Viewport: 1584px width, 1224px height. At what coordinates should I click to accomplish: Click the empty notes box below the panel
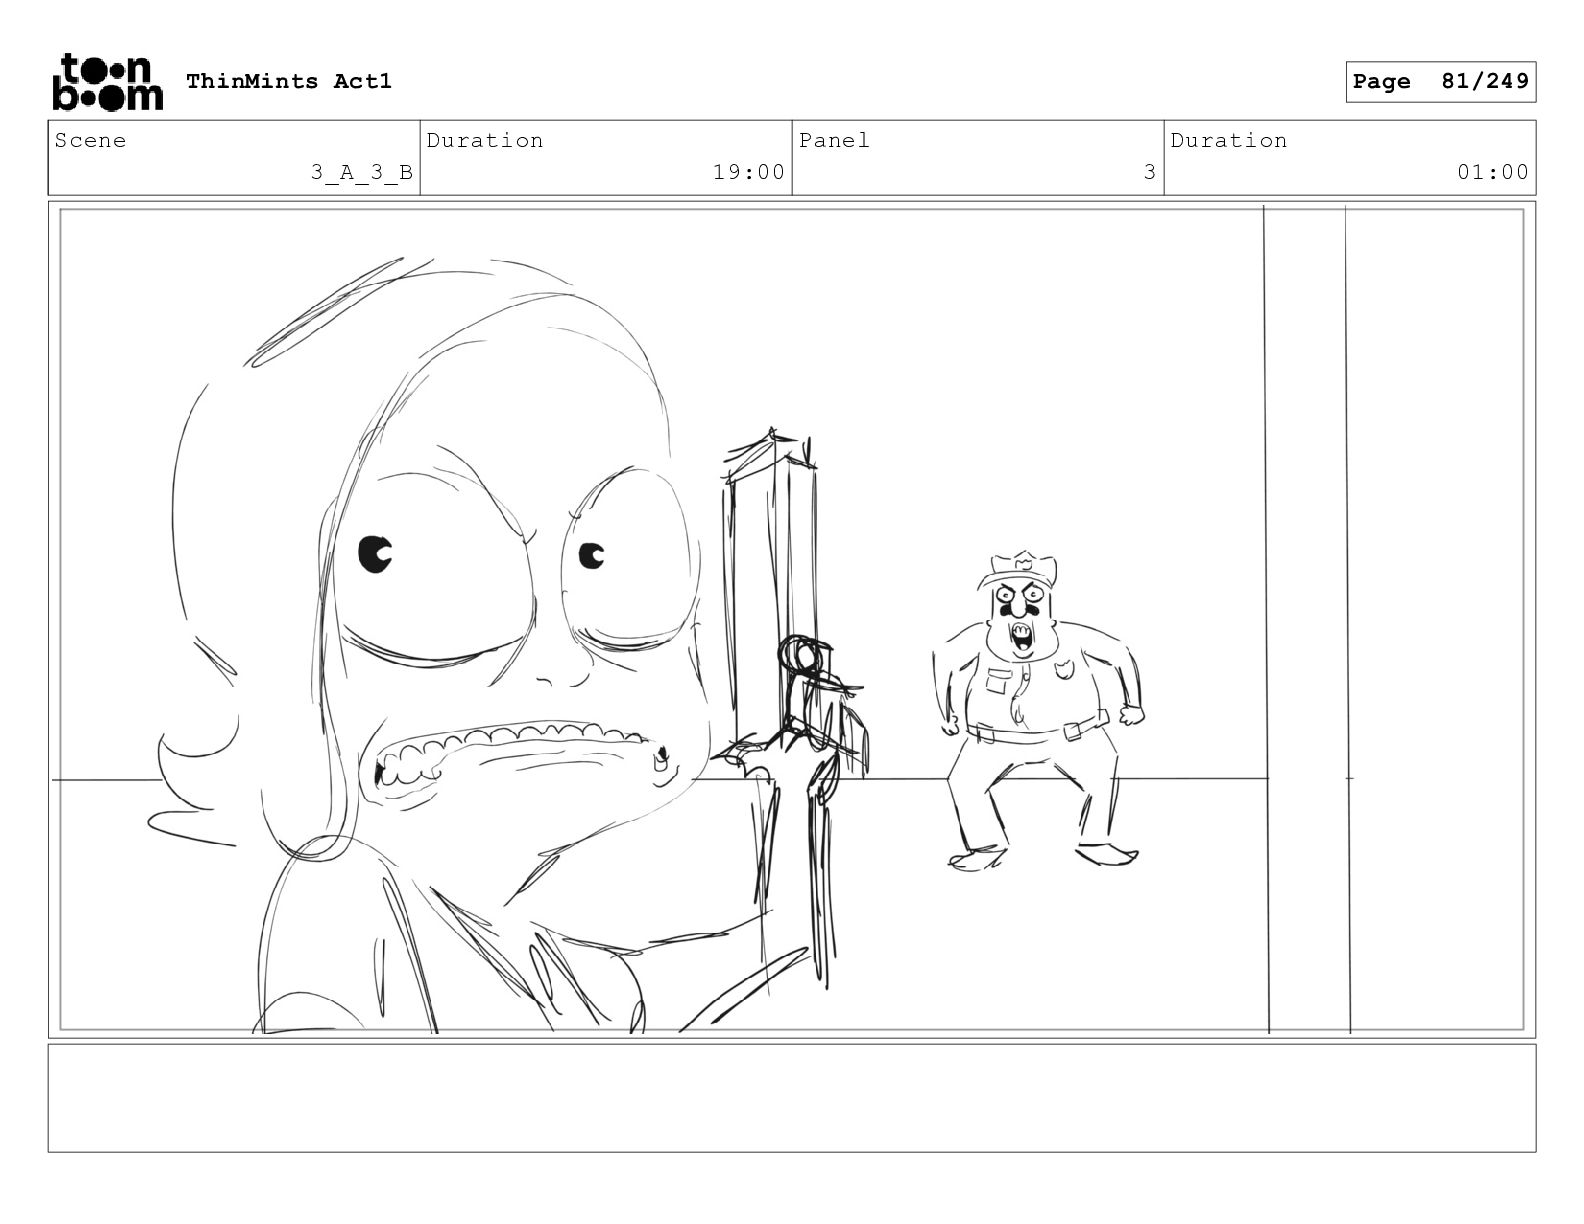click(x=792, y=1098)
